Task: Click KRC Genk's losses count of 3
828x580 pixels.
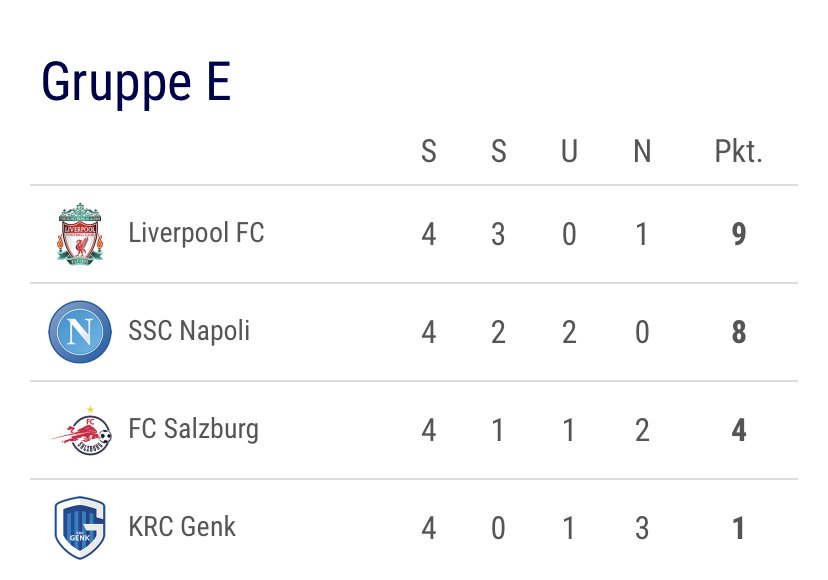Action: [642, 528]
